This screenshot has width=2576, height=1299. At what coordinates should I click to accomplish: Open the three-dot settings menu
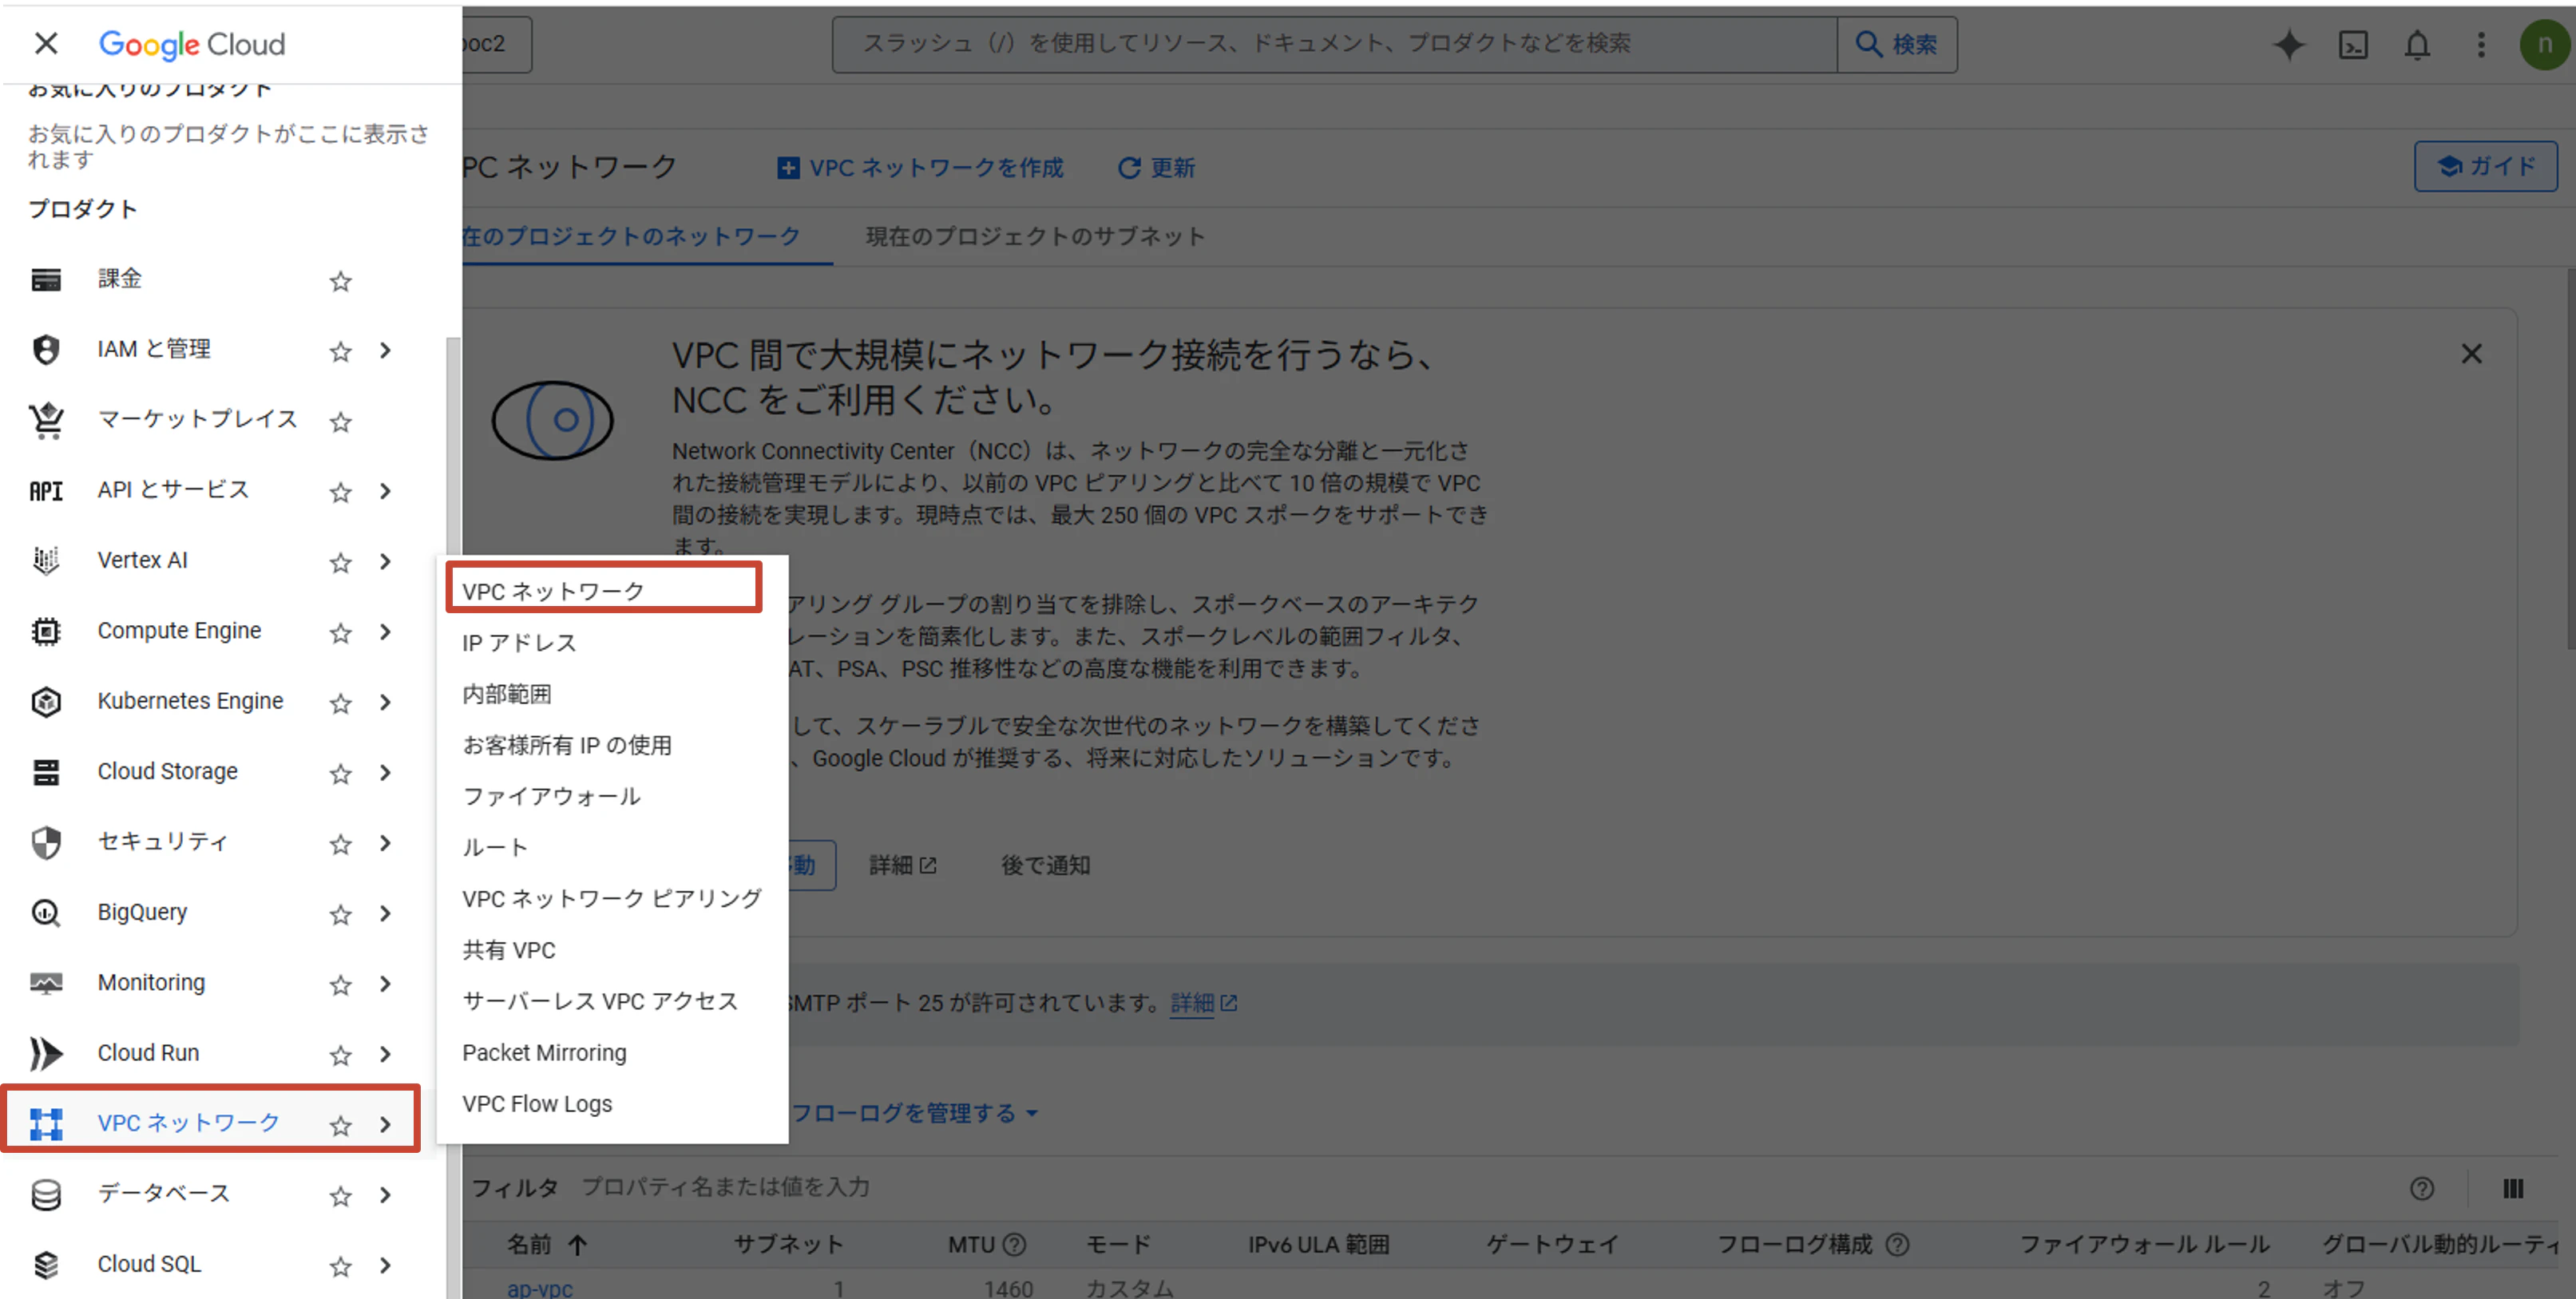[x=2481, y=44]
